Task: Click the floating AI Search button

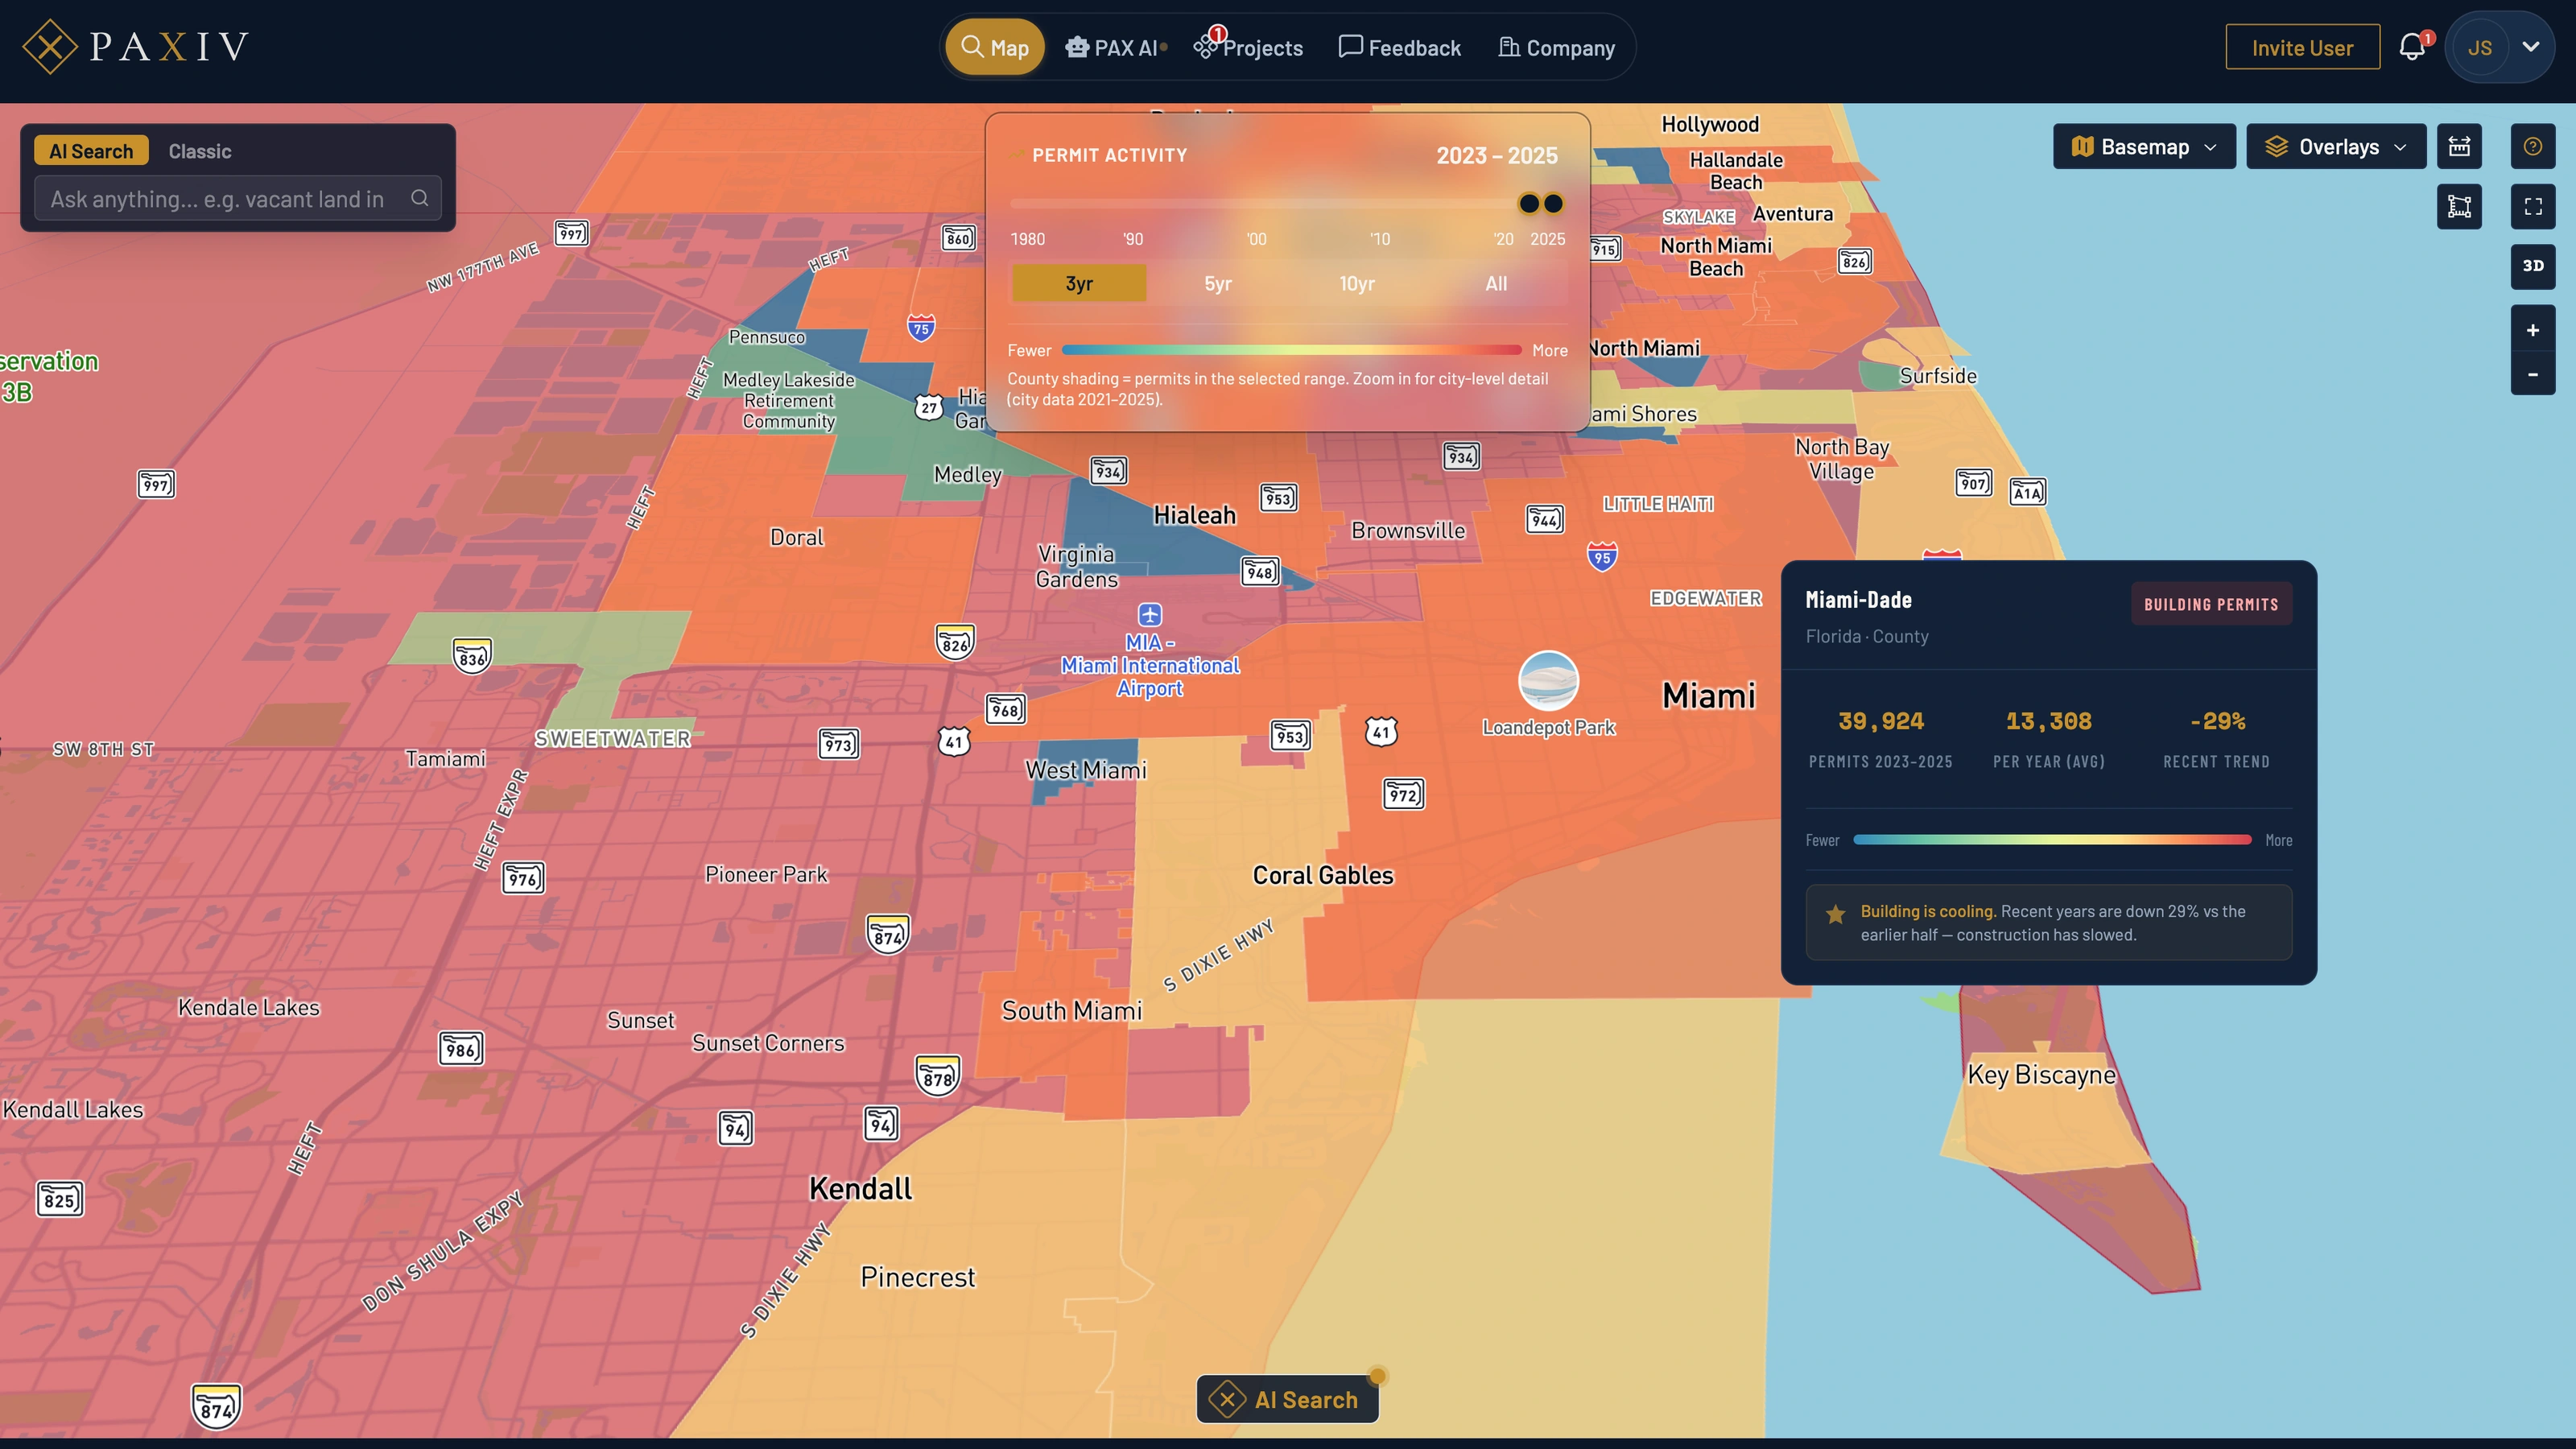Action: (x=1287, y=1399)
